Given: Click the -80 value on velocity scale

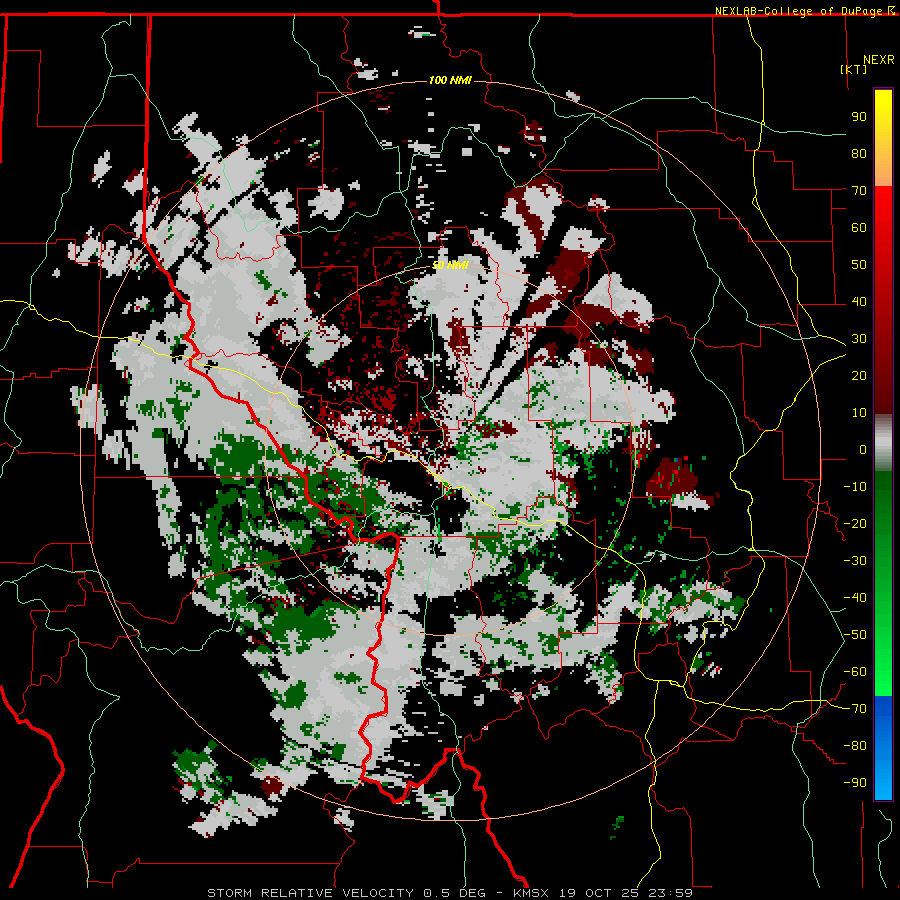Looking at the screenshot, I should (855, 746).
